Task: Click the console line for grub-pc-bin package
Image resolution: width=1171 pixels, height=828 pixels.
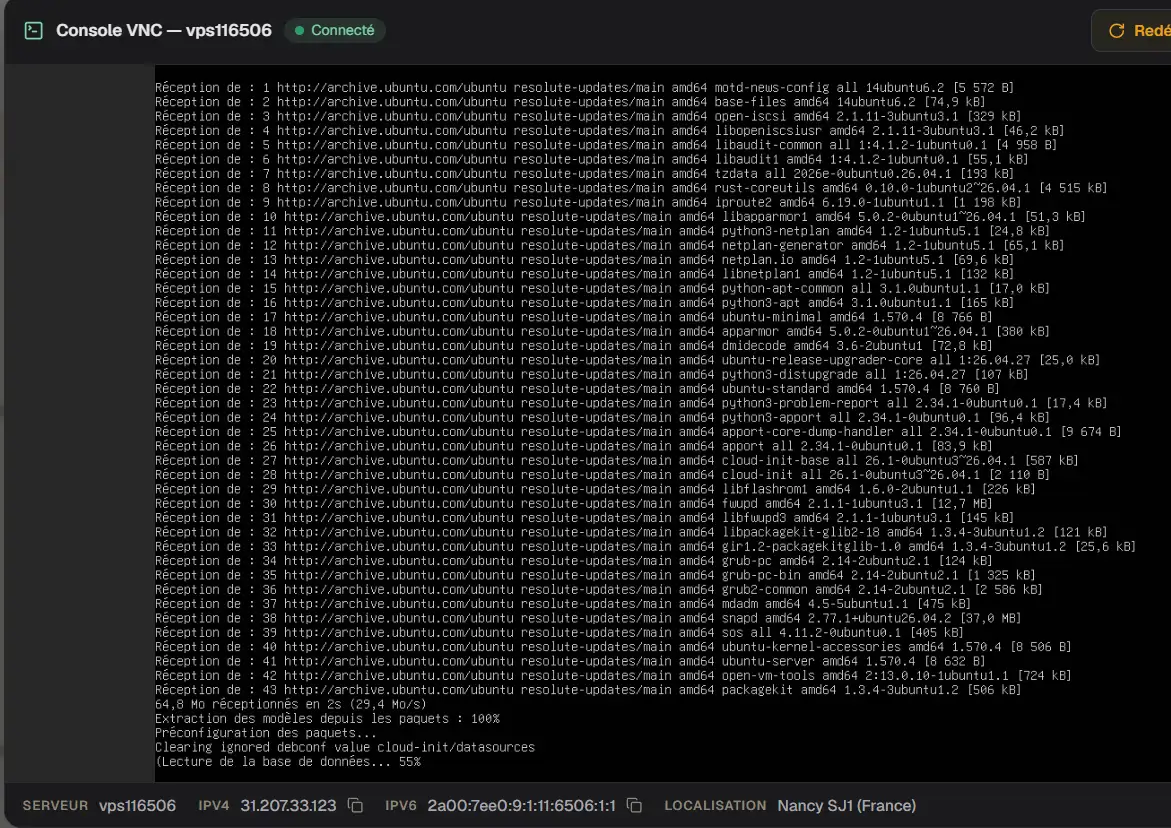Action: click(595, 575)
